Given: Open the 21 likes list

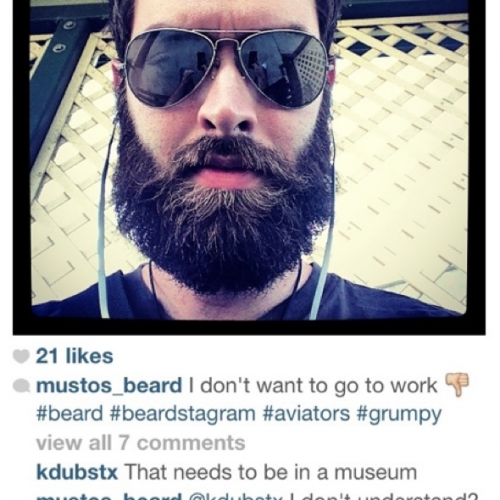Looking at the screenshot, I should [x=75, y=356].
